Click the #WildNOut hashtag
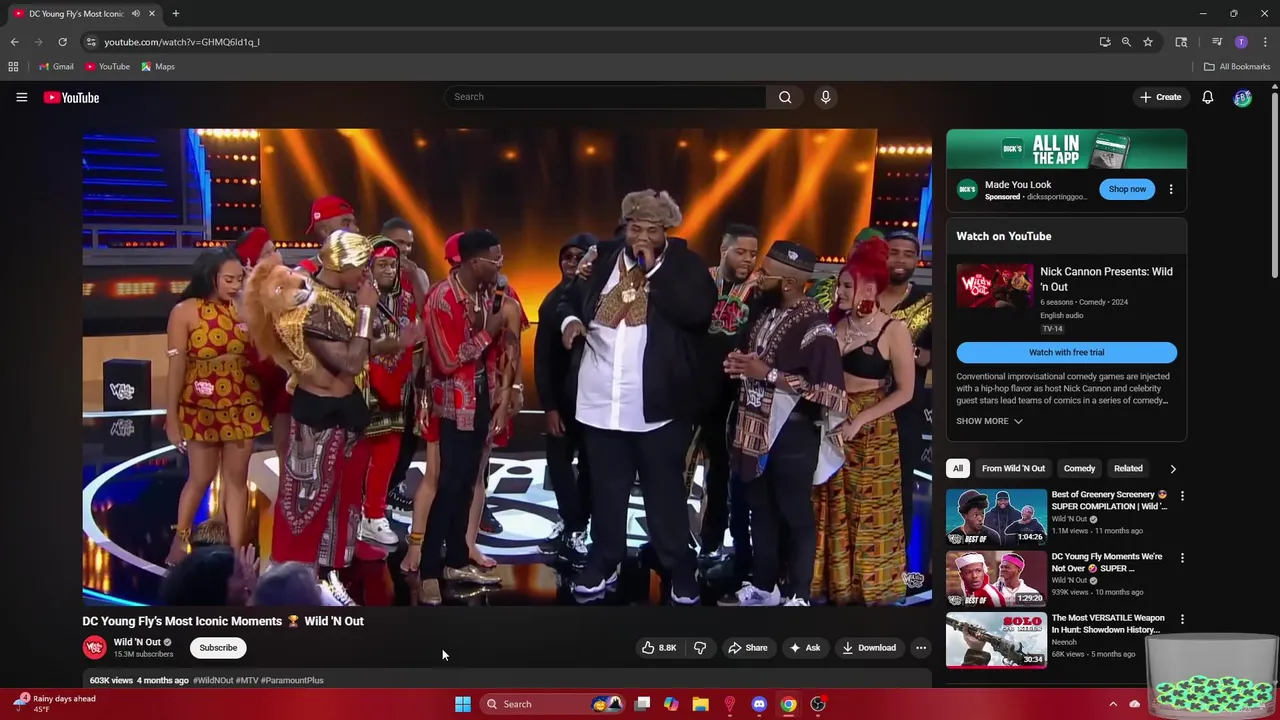Screen dimensions: 1280x720 (x=213, y=680)
